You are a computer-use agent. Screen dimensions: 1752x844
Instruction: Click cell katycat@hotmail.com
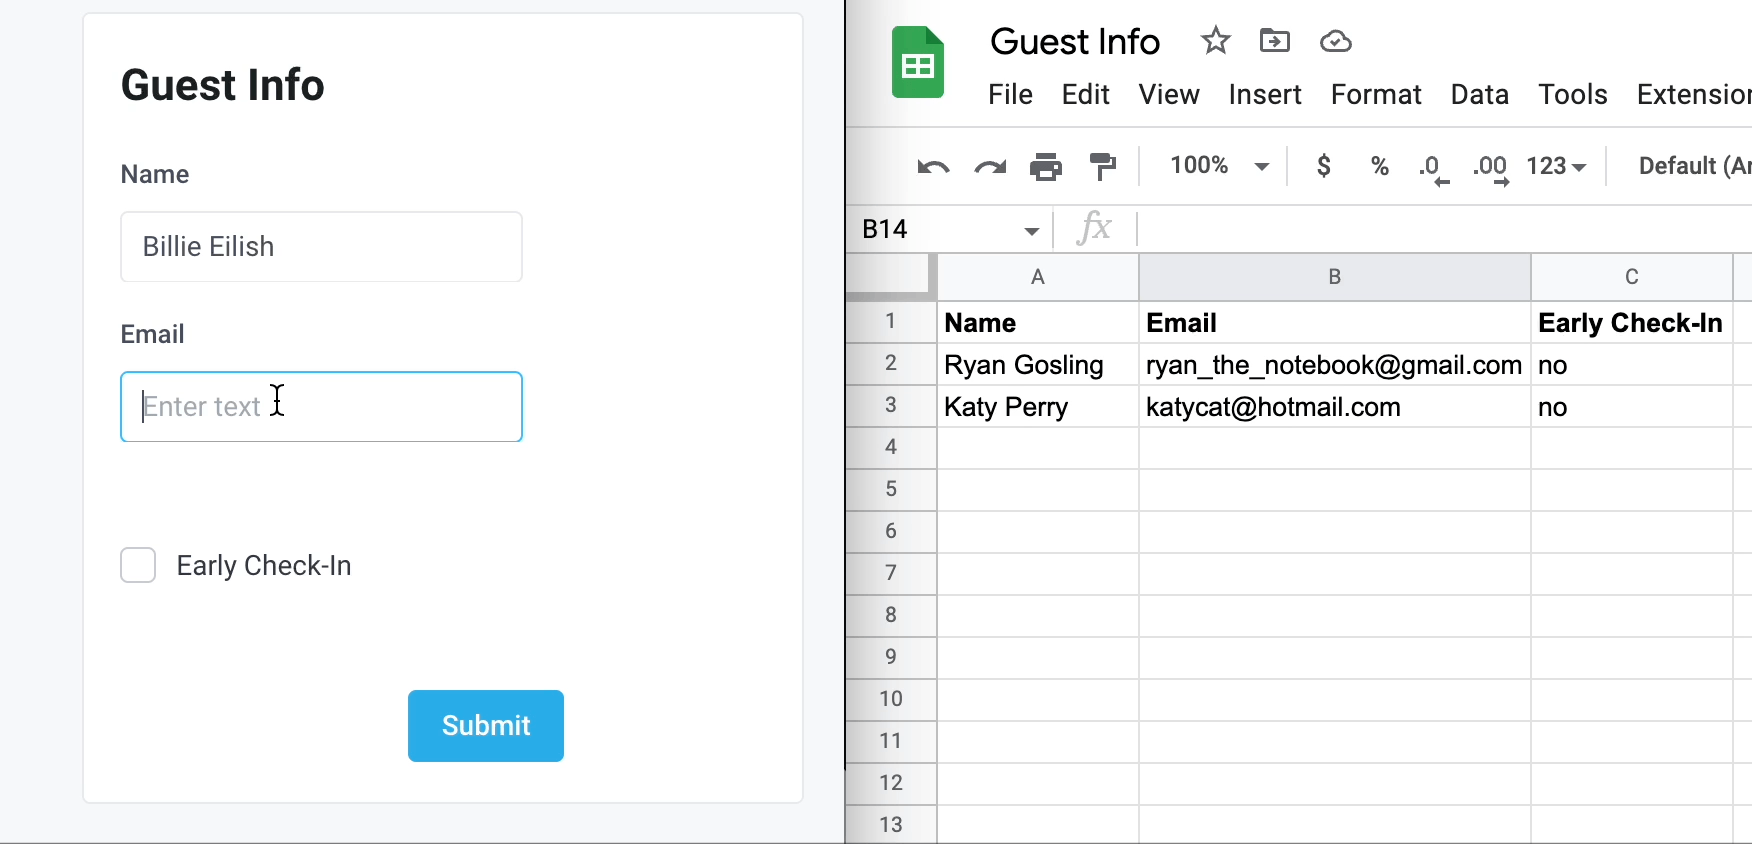click(x=1335, y=407)
